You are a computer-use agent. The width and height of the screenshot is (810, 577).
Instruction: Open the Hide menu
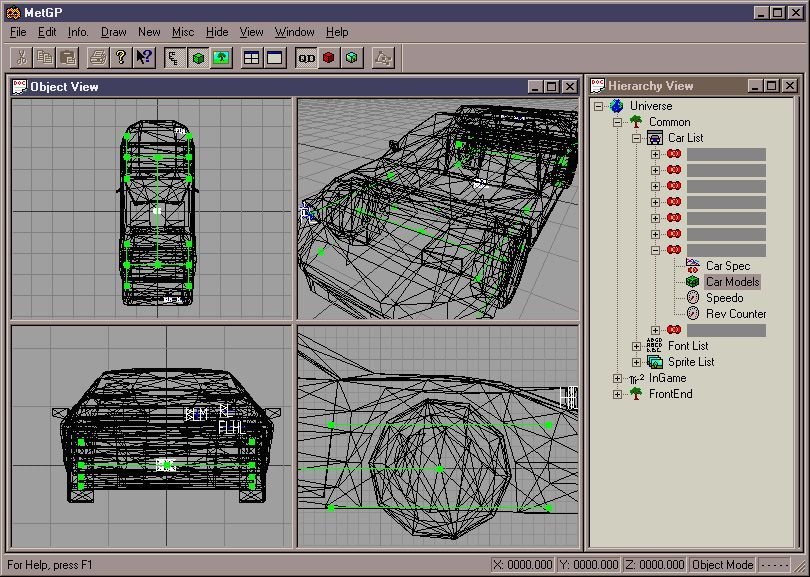coord(217,32)
